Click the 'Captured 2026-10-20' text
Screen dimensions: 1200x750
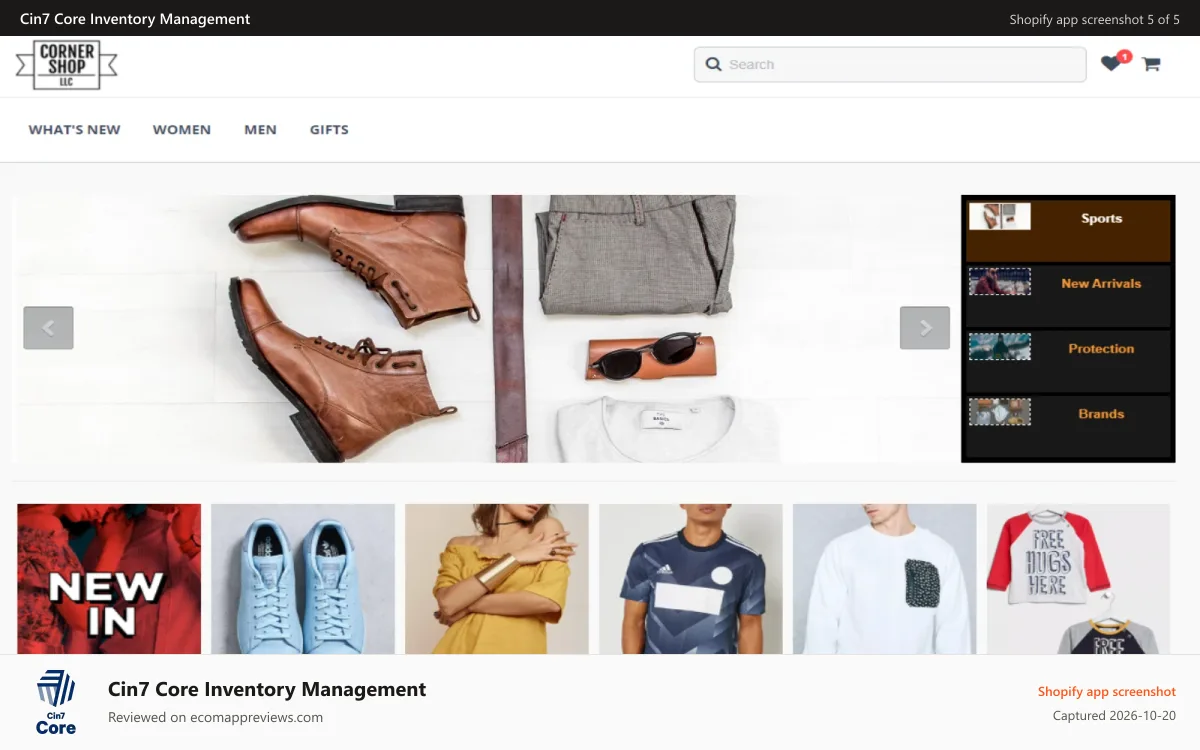(1114, 716)
